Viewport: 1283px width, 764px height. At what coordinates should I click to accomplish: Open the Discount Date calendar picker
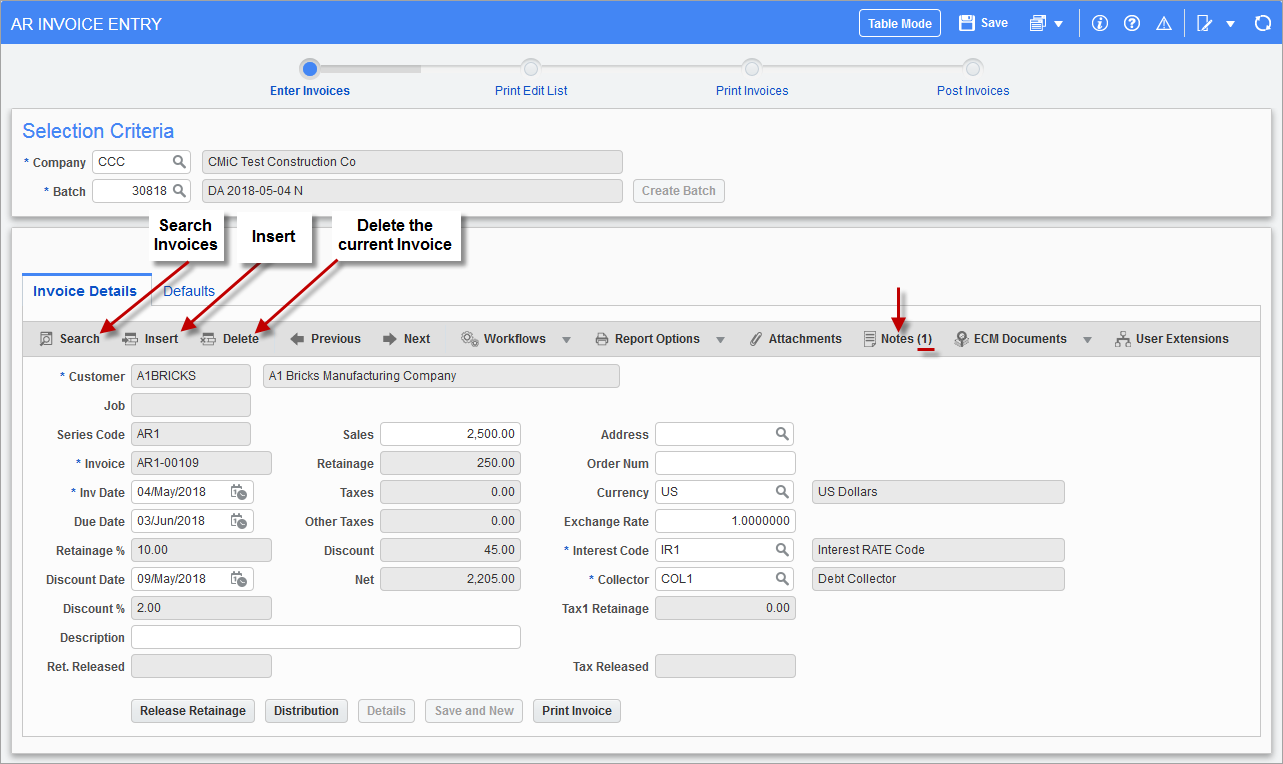(239, 579)
